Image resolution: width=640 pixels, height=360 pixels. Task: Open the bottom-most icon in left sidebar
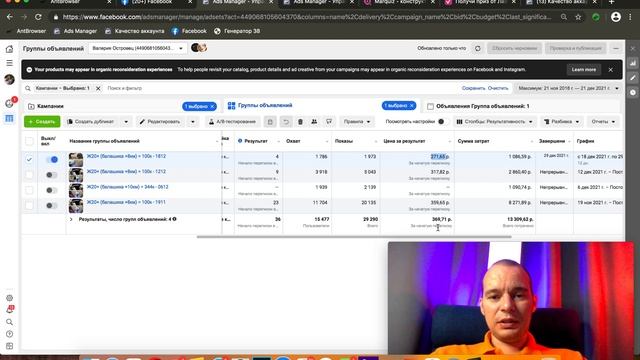click(9, 346)
